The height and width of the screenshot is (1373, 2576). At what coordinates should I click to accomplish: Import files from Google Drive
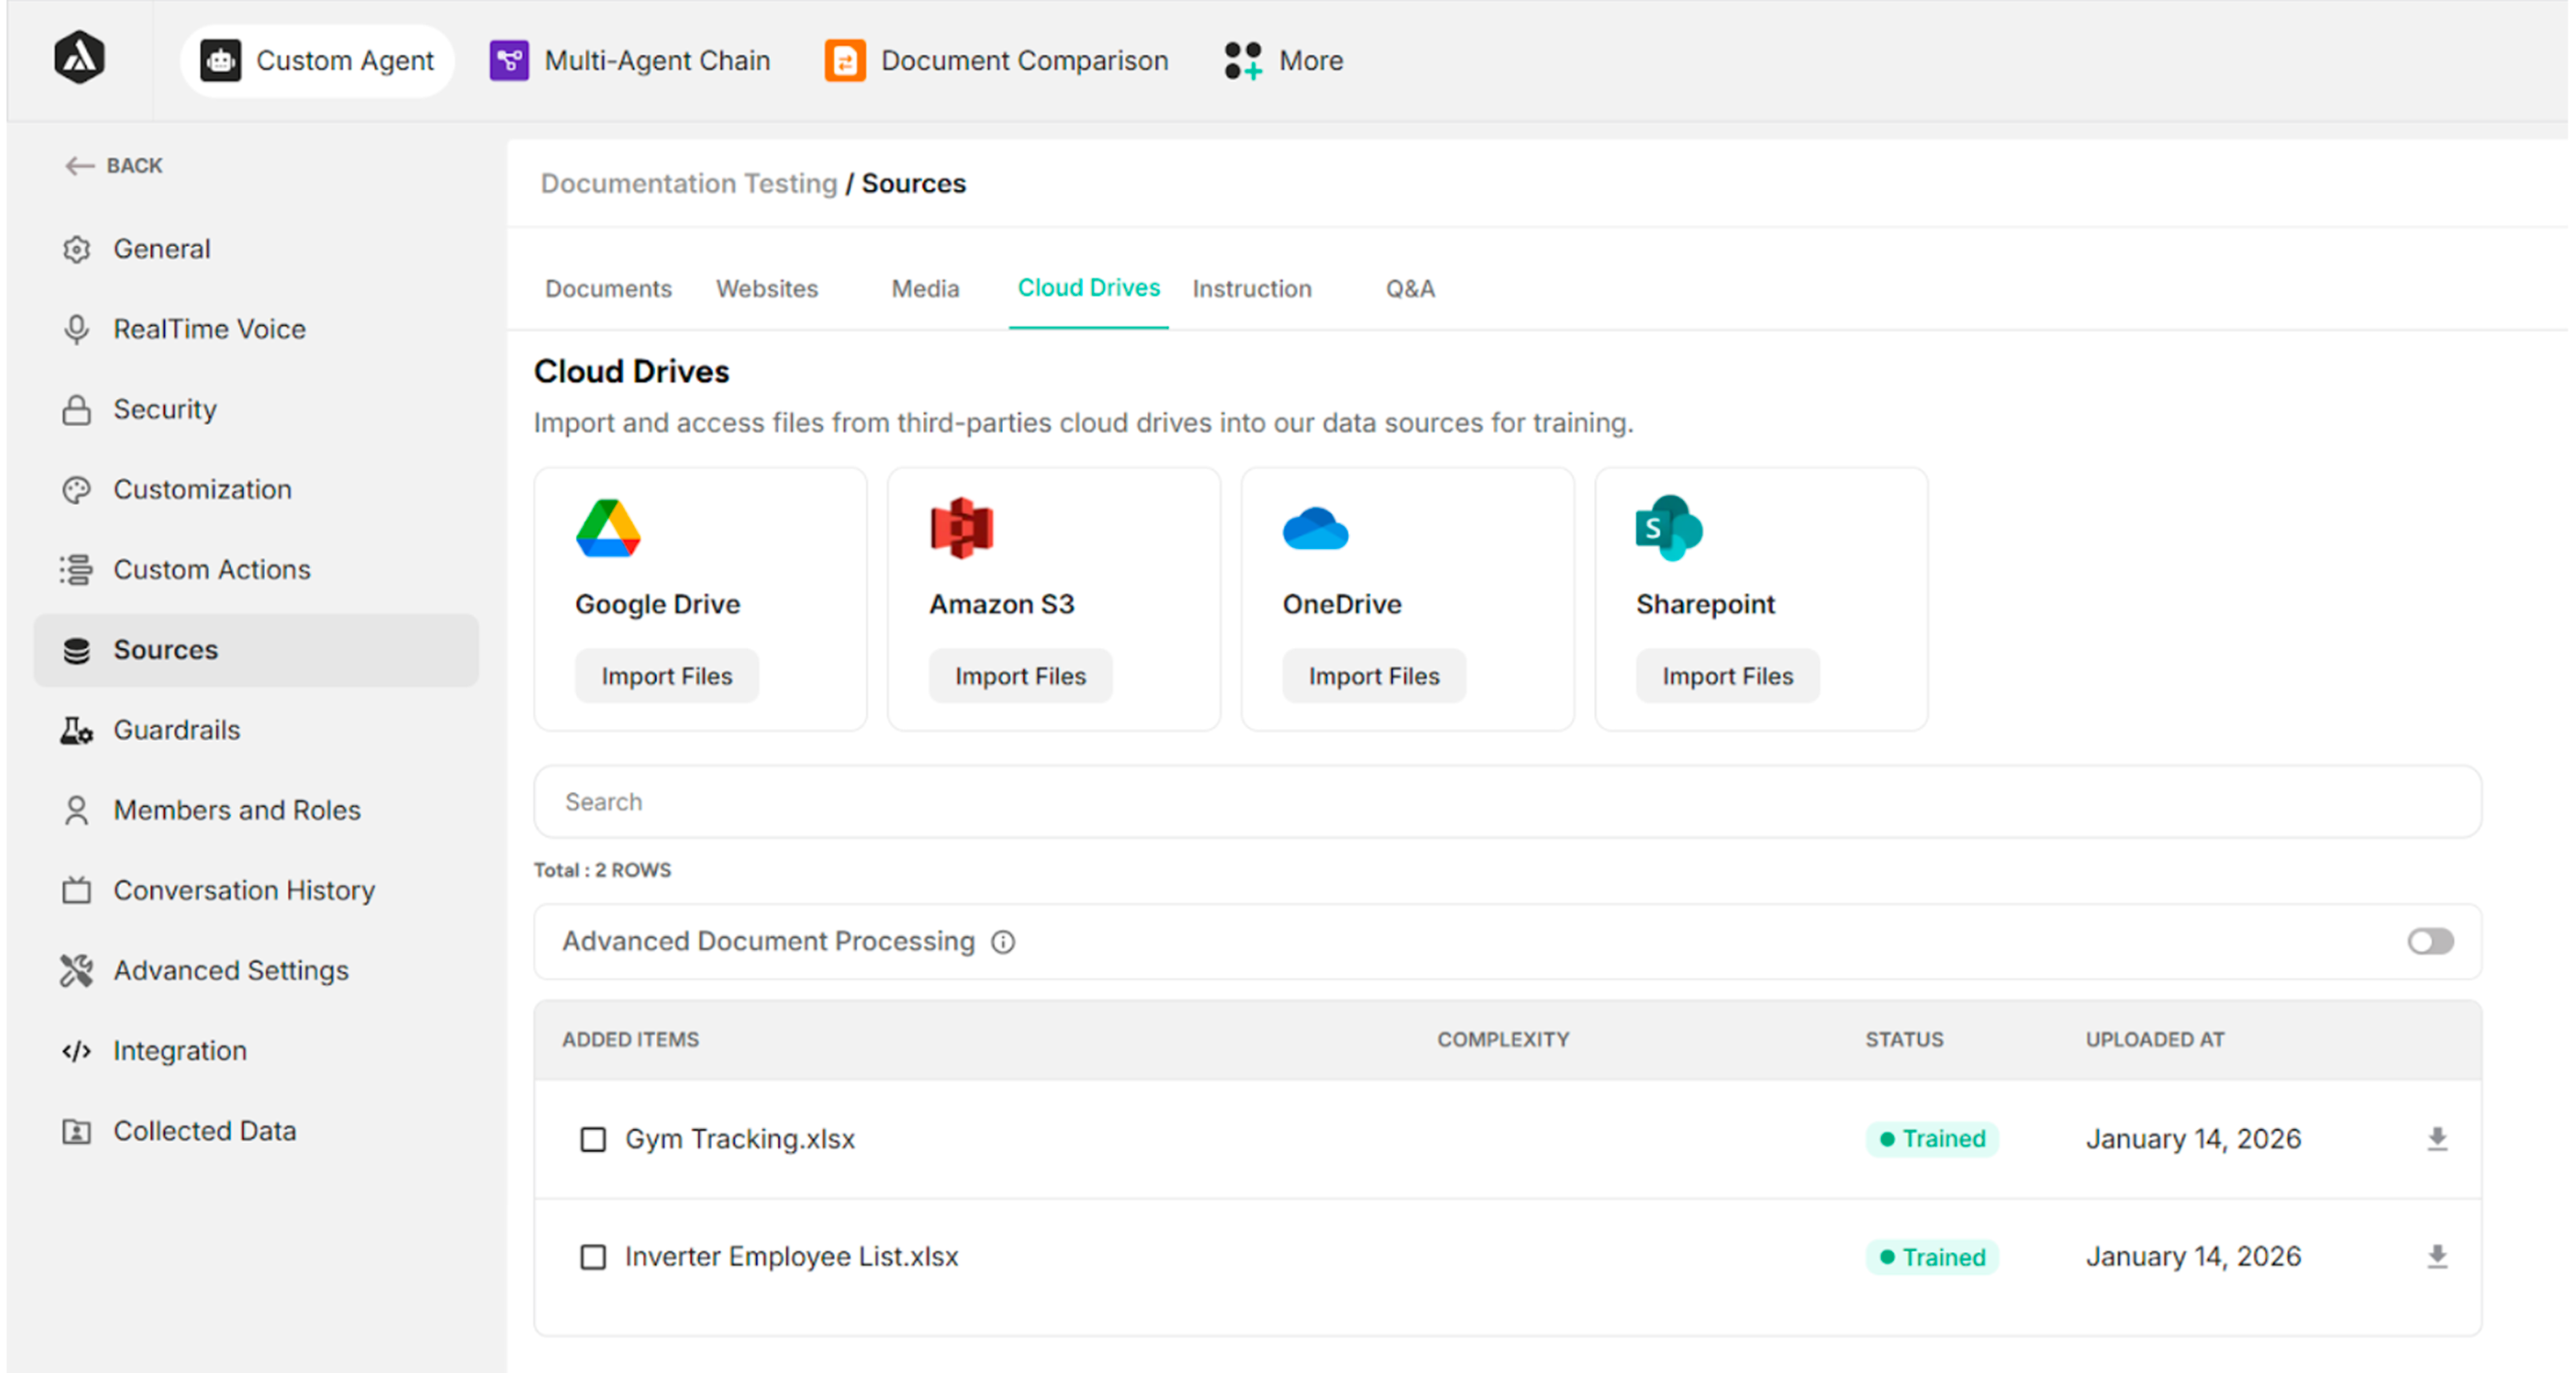(666, 676)
